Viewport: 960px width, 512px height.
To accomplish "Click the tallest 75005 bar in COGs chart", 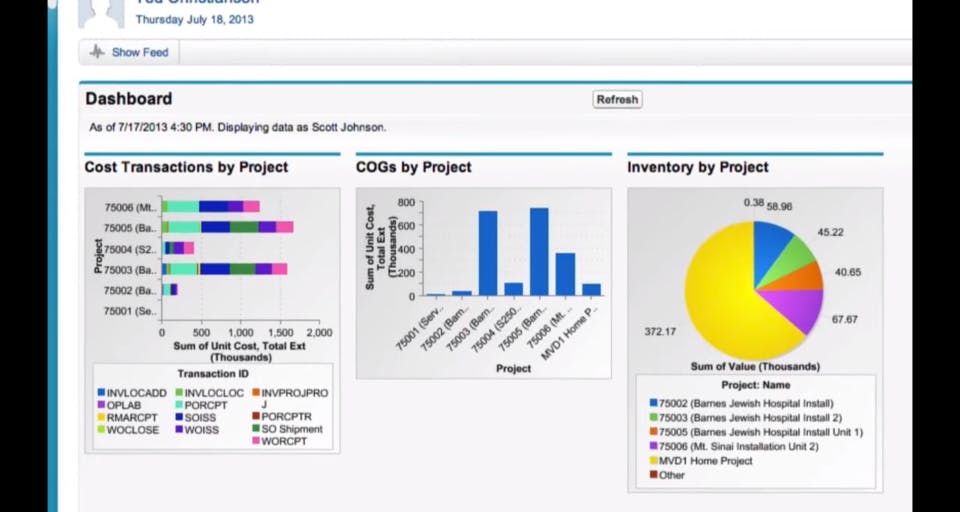I will [x=539, y=252].
